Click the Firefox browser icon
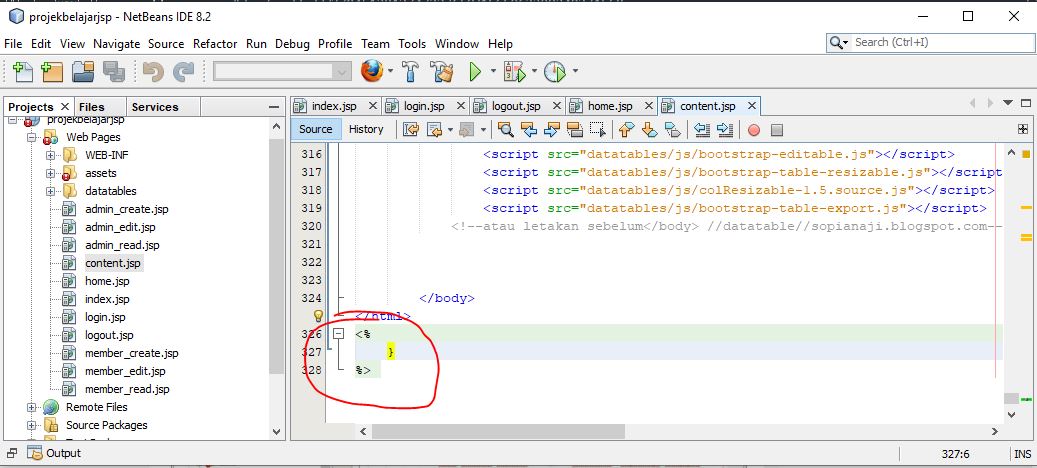 372,71
